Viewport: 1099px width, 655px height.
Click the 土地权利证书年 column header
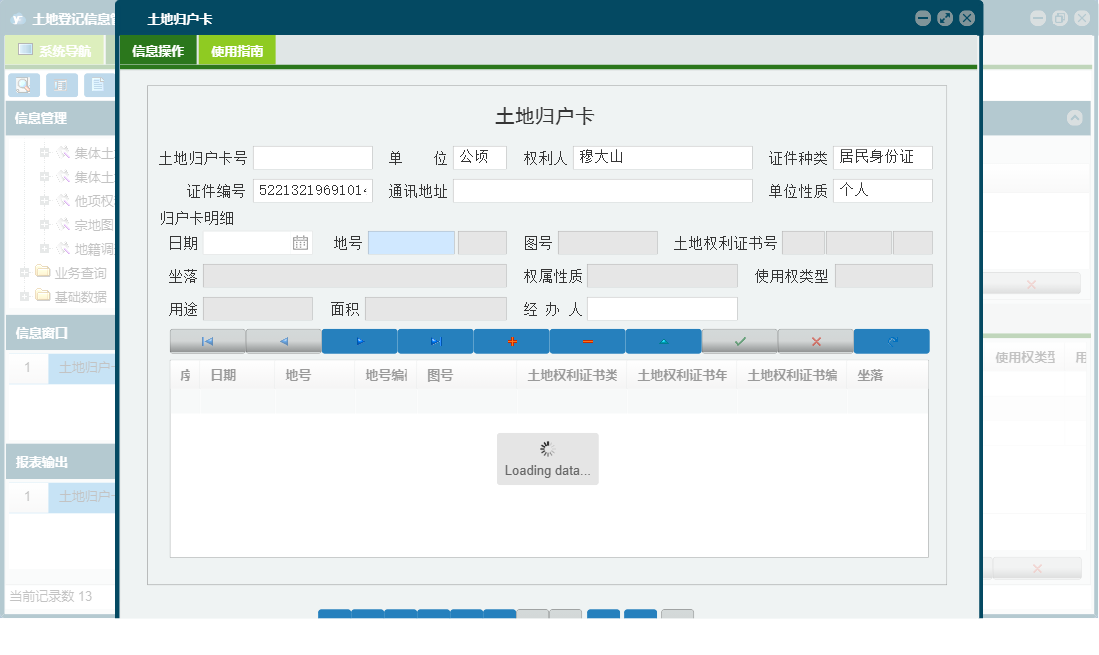coord(682,375)
